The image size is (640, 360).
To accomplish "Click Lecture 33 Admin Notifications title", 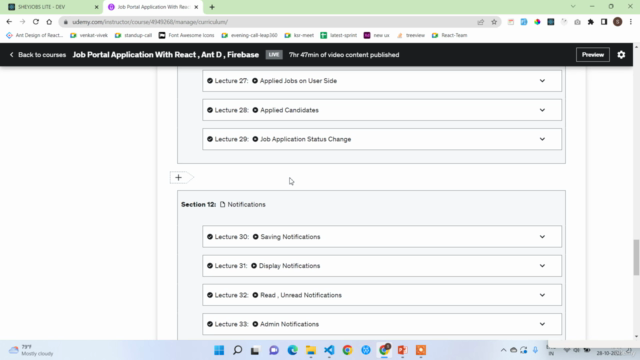I will [x=289, y=324].
